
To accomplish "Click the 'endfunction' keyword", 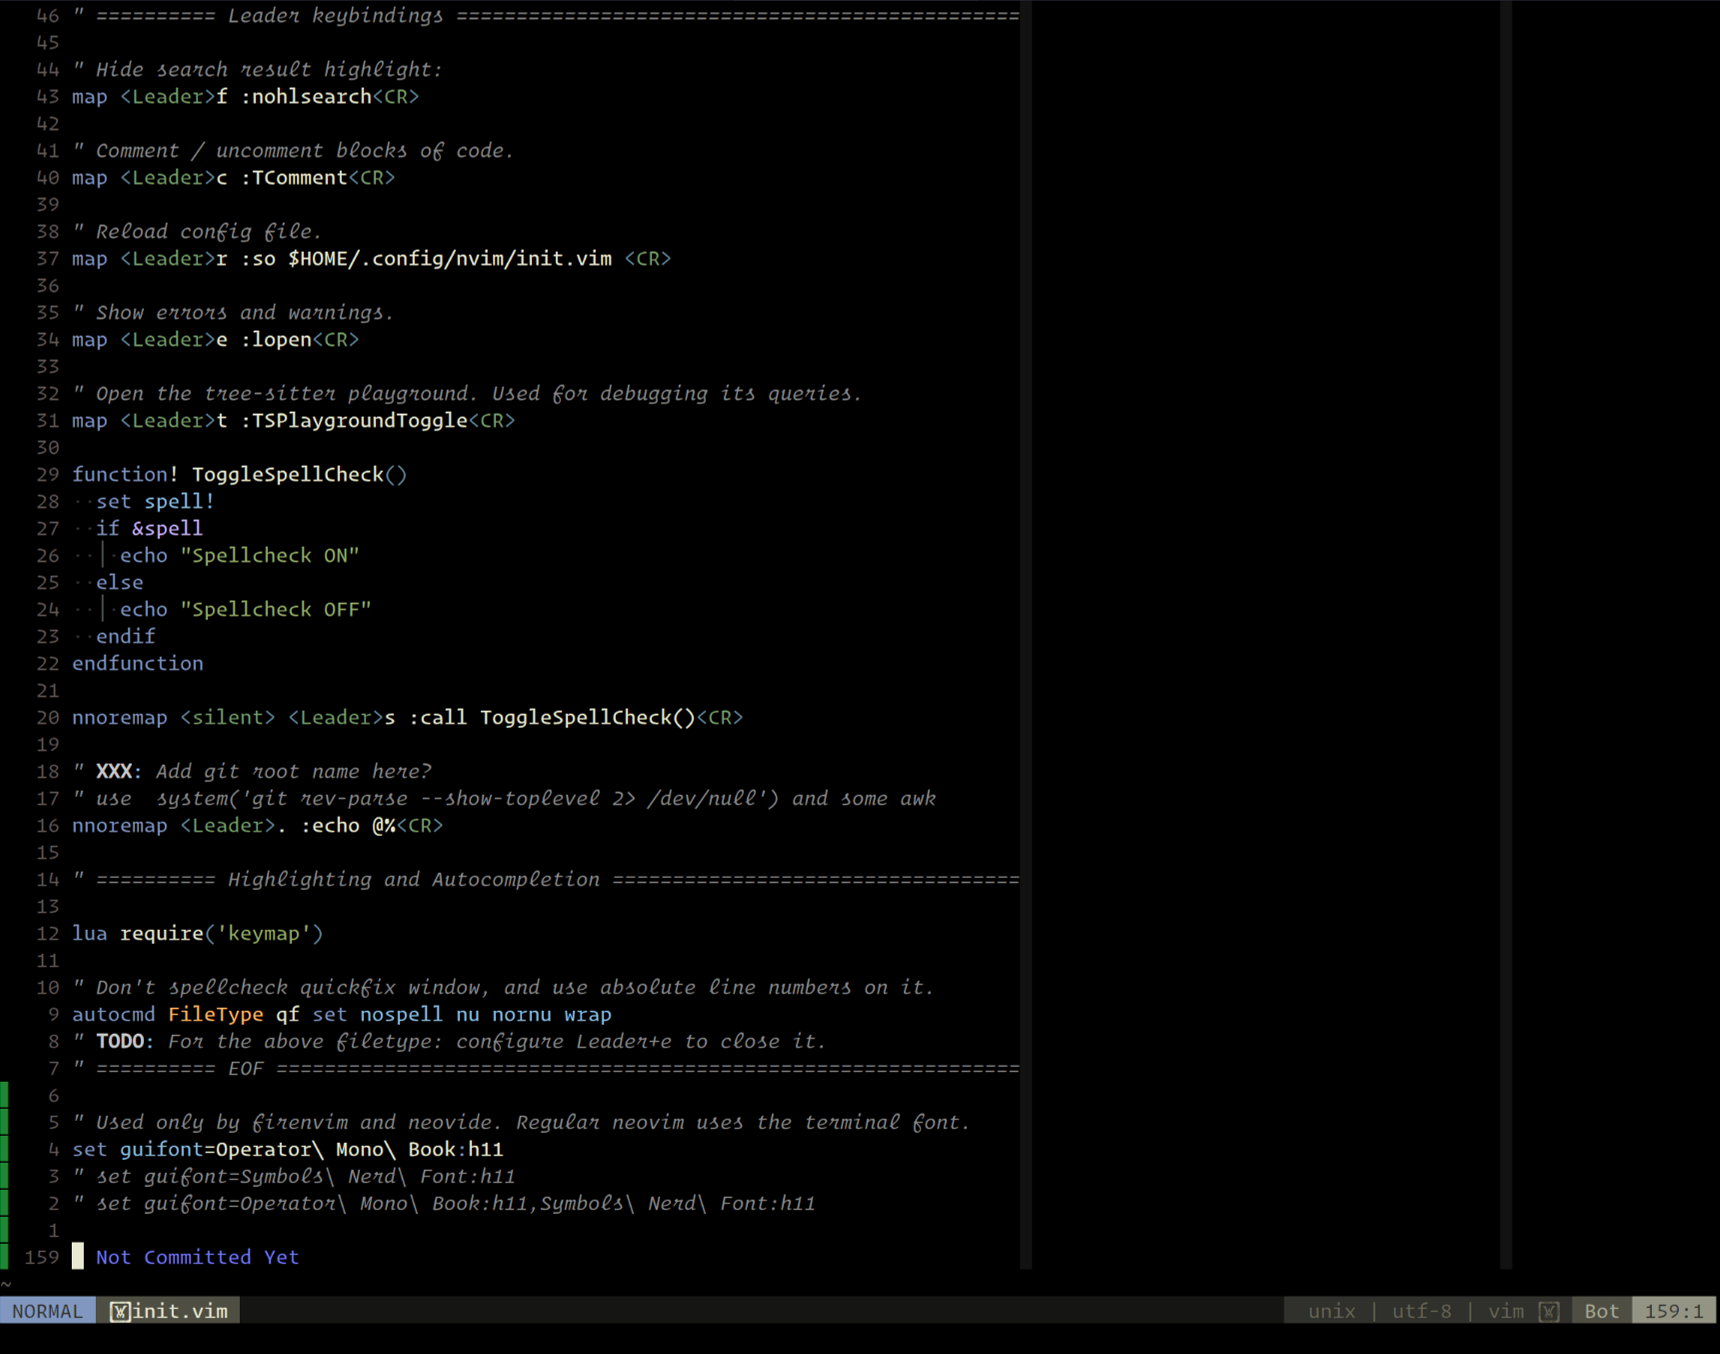I will pos(137,664).
